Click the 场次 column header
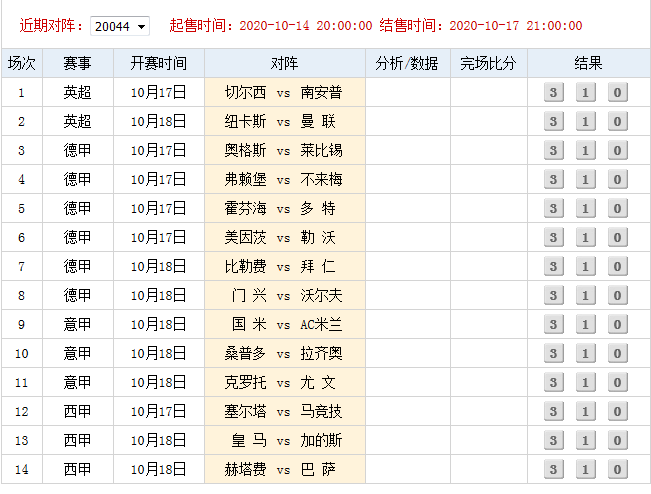 [22, 63]
